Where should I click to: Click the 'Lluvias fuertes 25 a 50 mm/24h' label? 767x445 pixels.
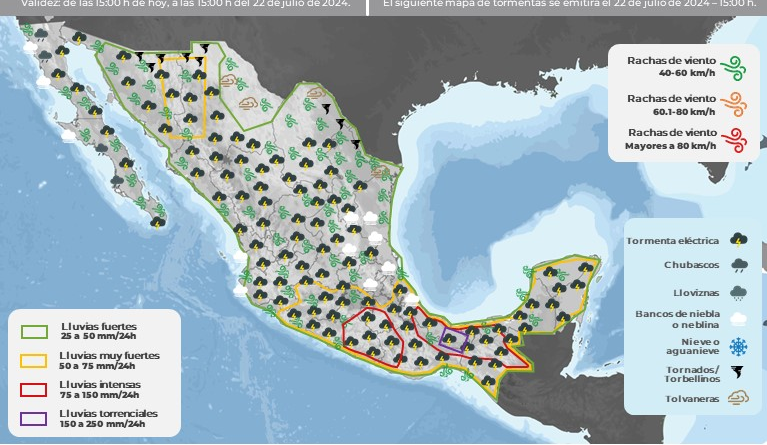[98, 331]
